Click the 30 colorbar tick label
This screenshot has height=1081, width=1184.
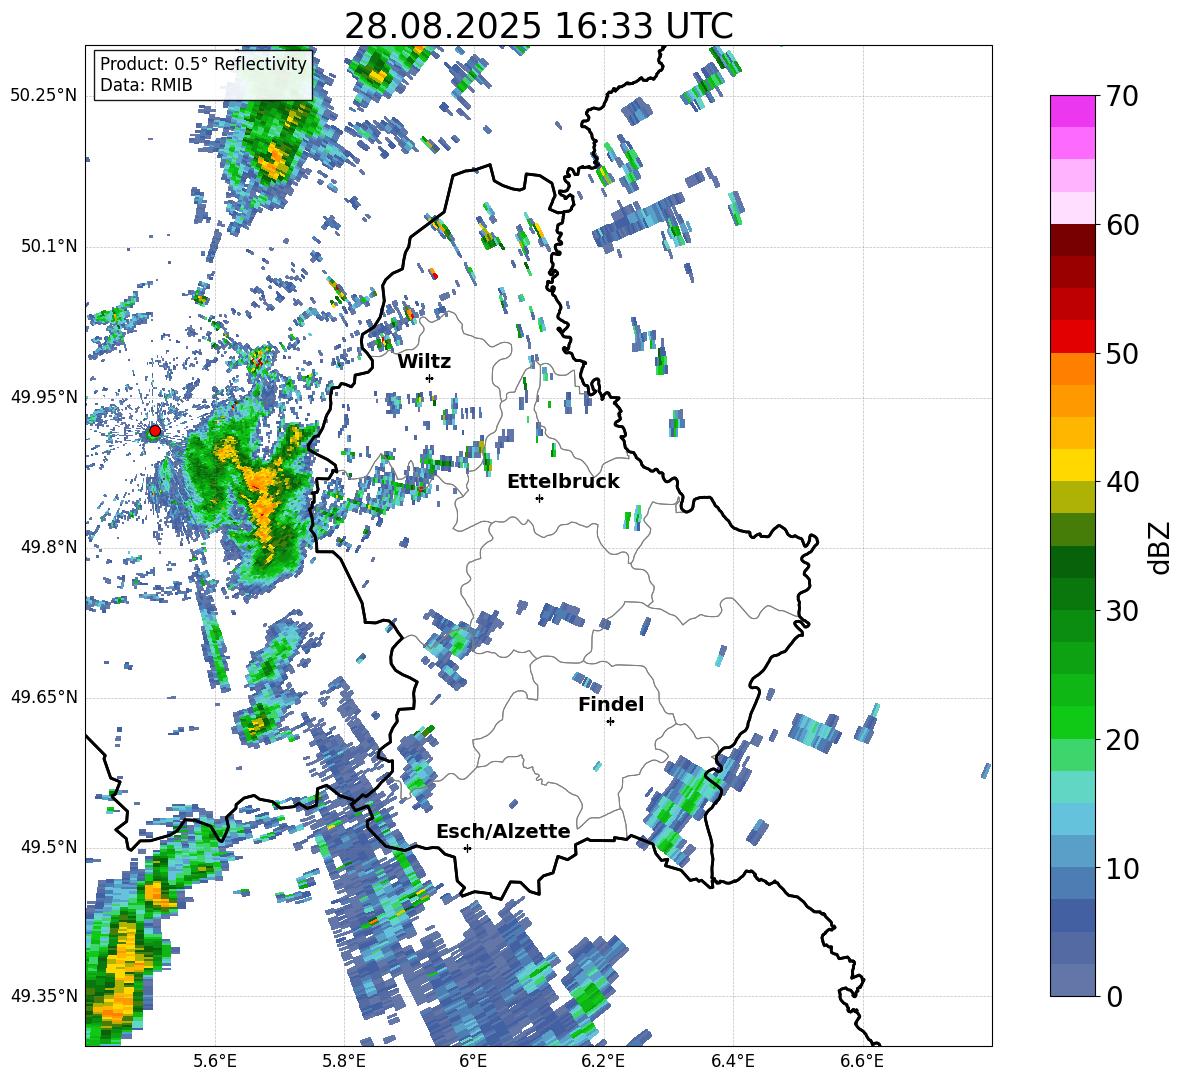(x=1122, y=611)
